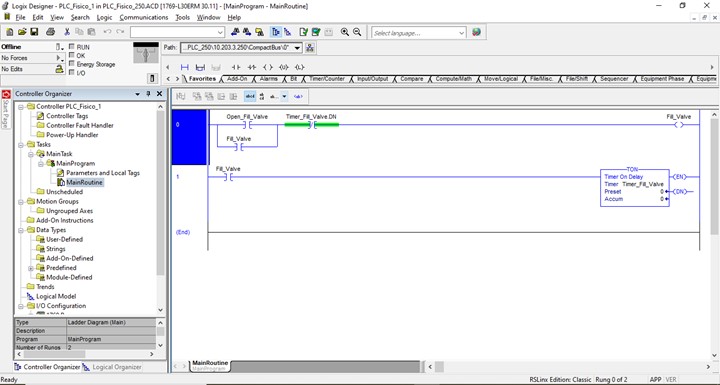Collapse the Motion Groups node
This screenshot has width=720, height=385.
click(21, 201)
